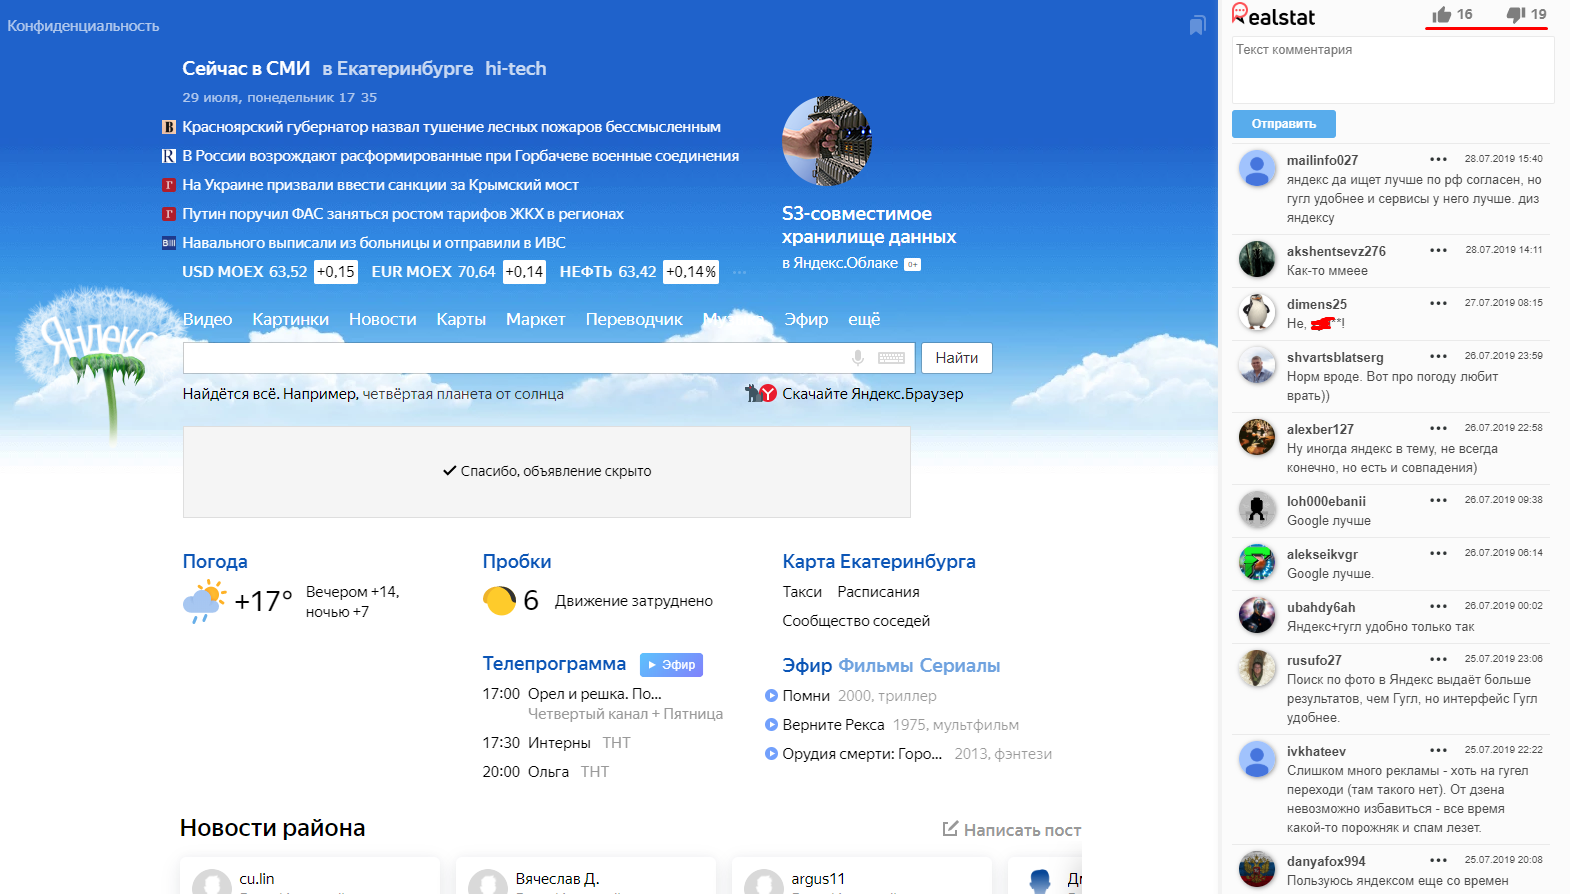Click mailinfo027 user avatar
1570x894 pixels.
1257,168
